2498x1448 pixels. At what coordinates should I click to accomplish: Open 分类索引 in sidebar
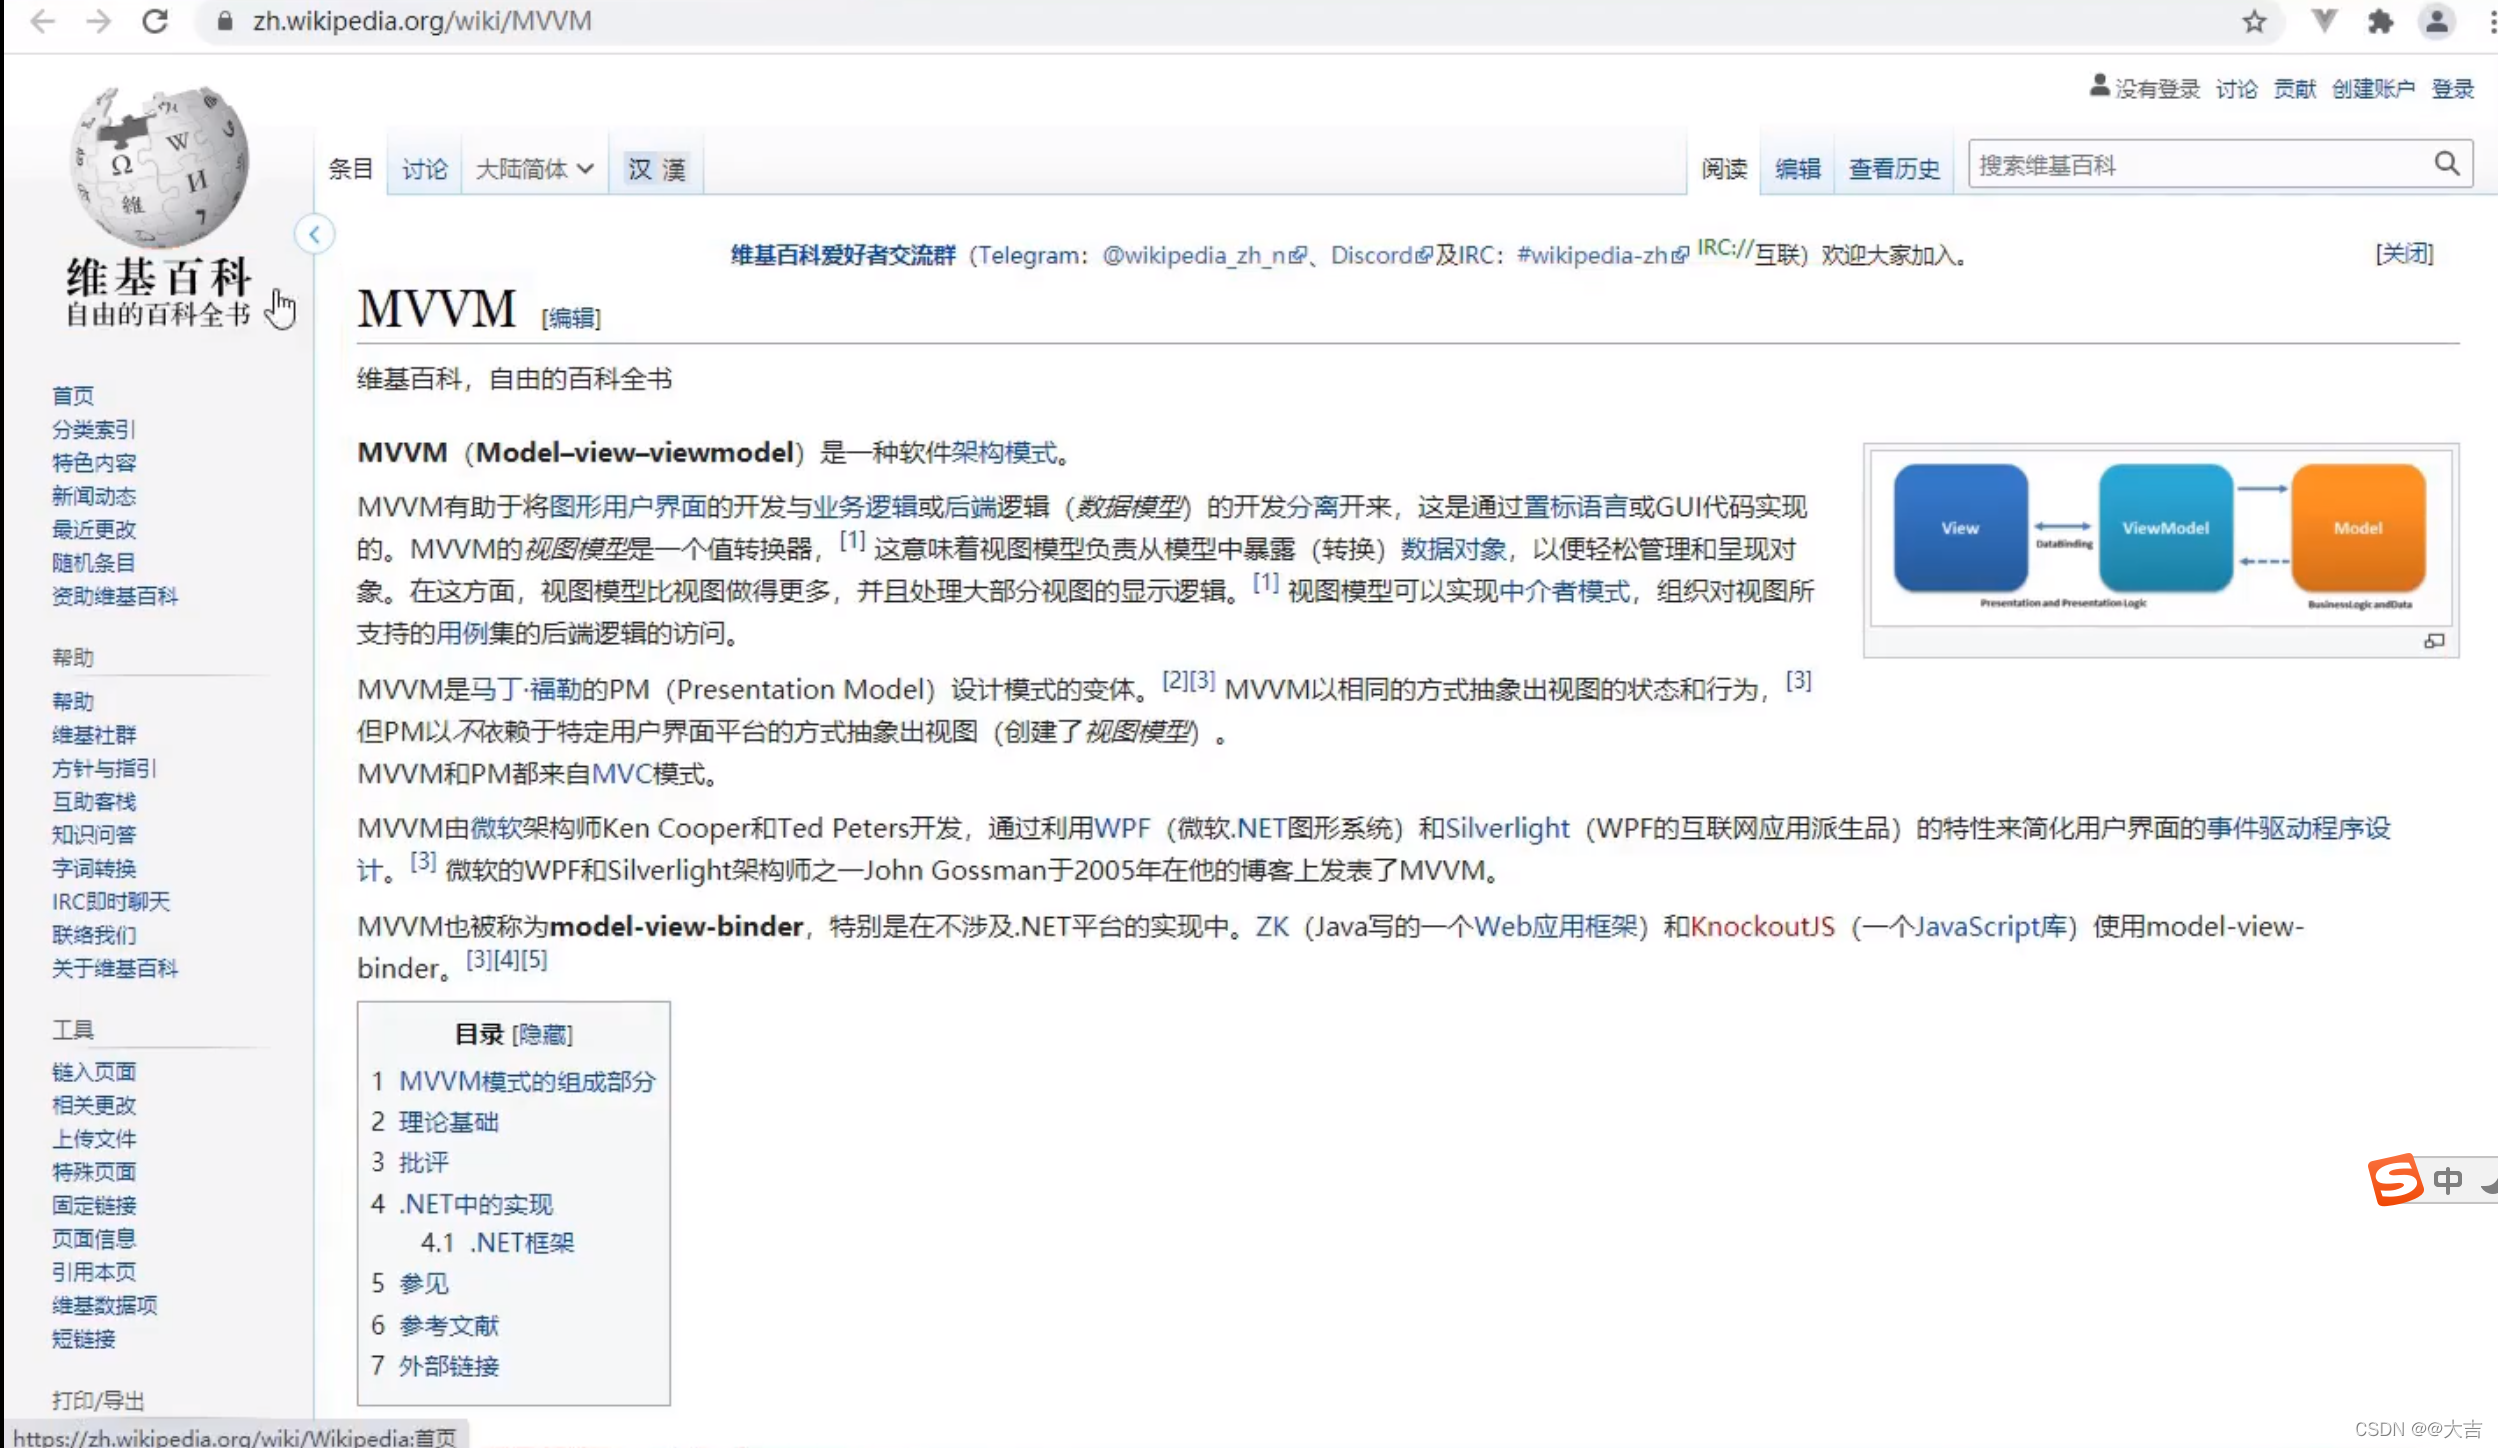click(93, 429)
